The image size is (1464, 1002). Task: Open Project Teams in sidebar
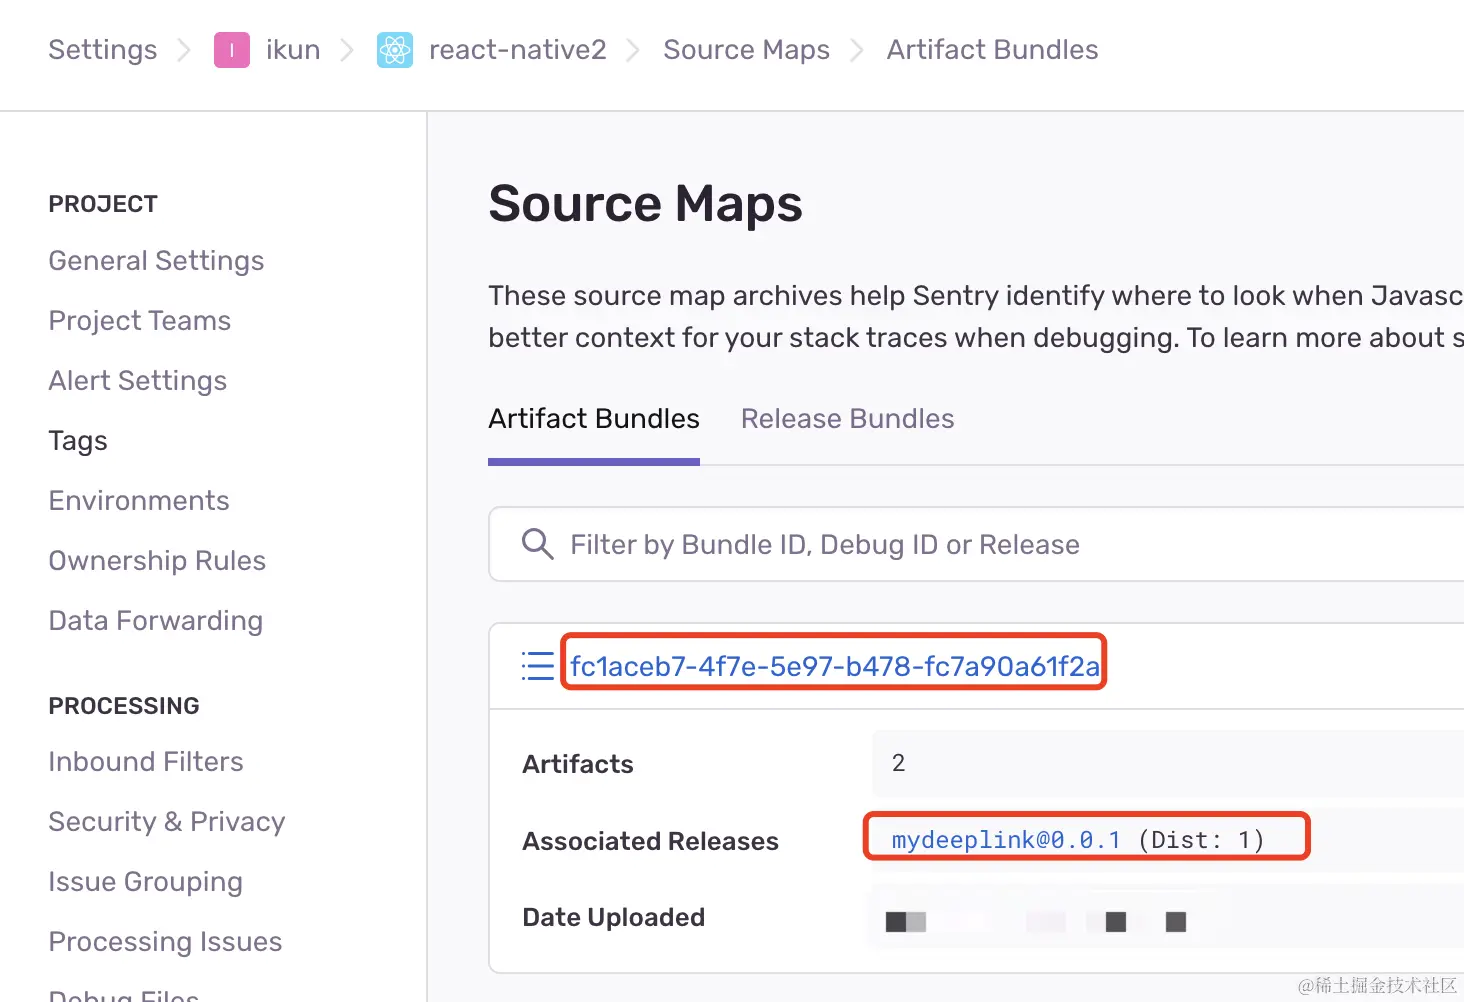click(x=140, y=321)
